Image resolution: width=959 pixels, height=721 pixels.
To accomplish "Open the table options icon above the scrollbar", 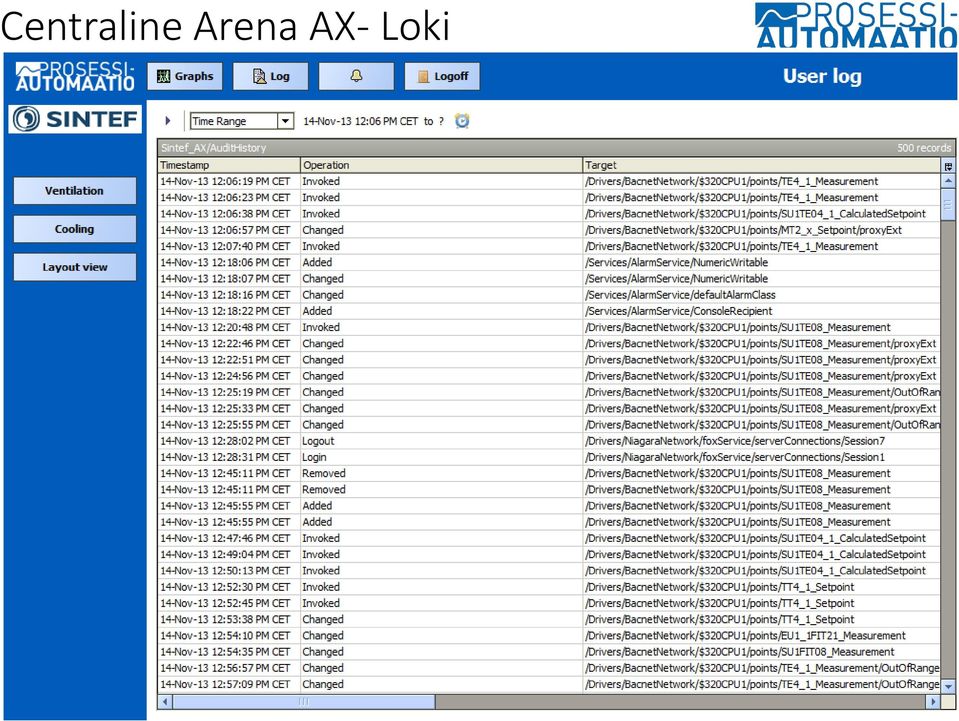I will tap(948, 166).
